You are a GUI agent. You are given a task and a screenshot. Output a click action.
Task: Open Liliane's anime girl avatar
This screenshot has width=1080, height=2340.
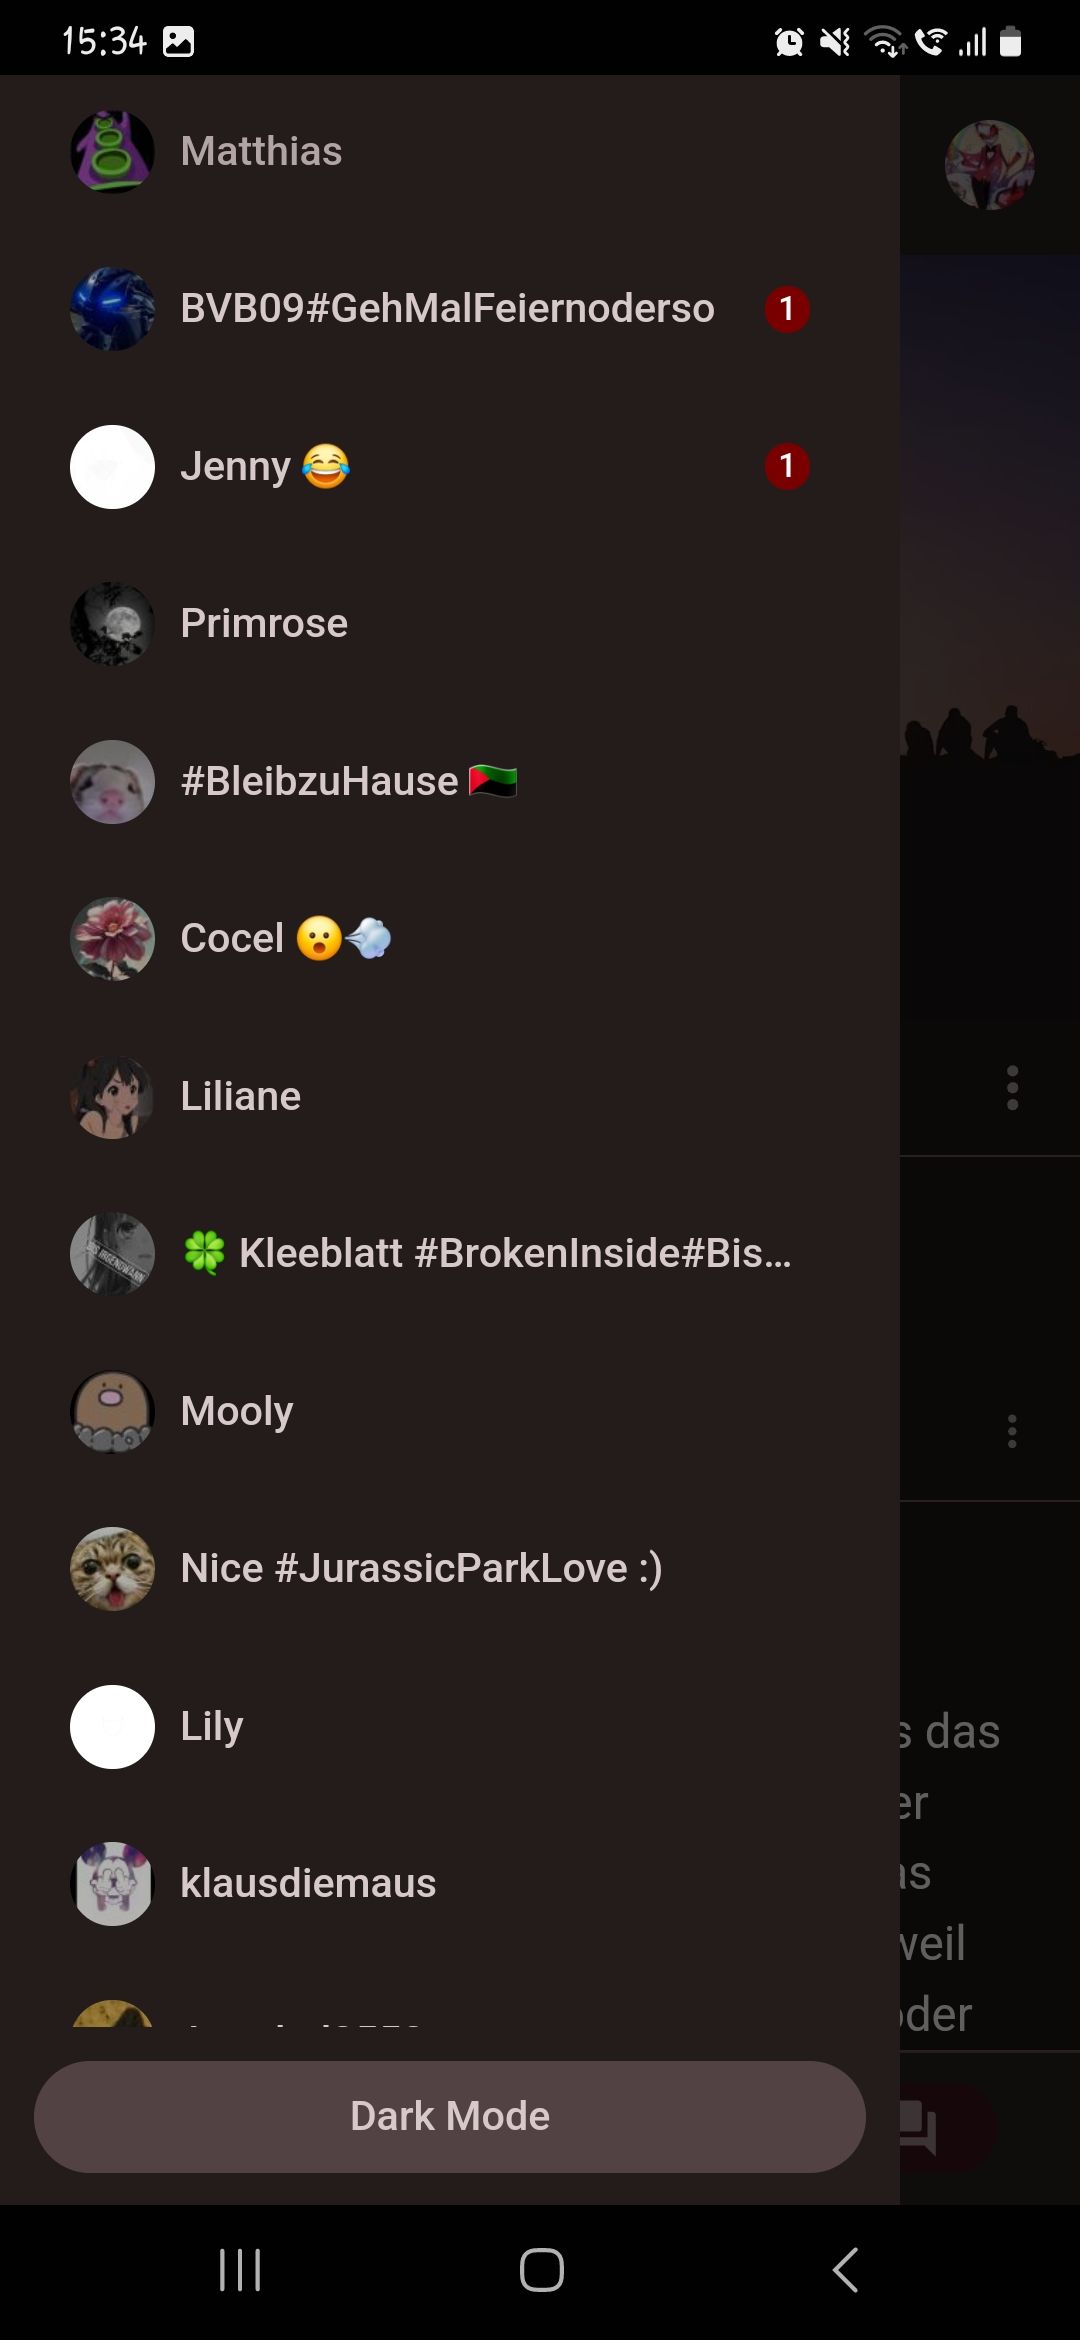coord(112,1097)
